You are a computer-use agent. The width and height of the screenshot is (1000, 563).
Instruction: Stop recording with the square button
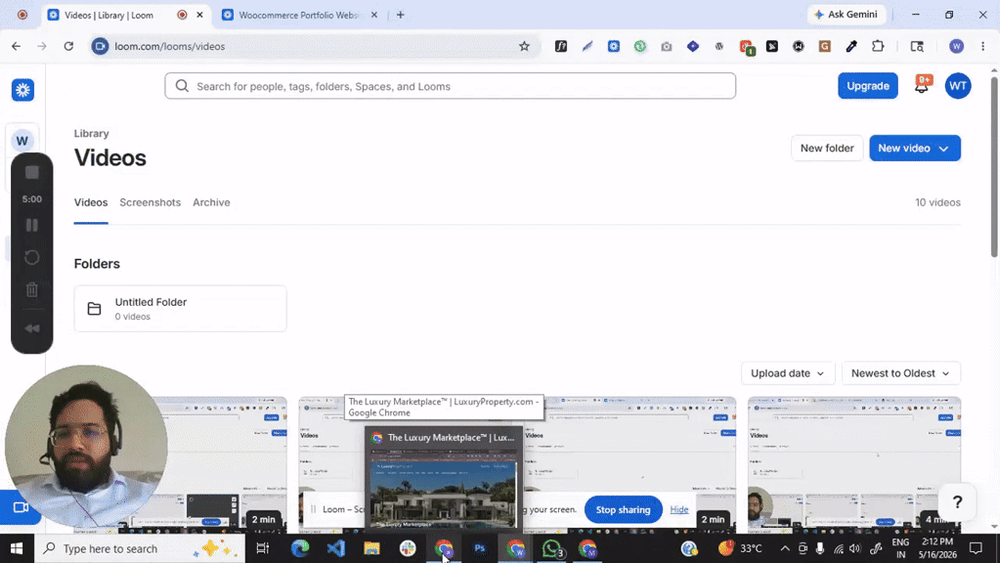pos(32,172)
